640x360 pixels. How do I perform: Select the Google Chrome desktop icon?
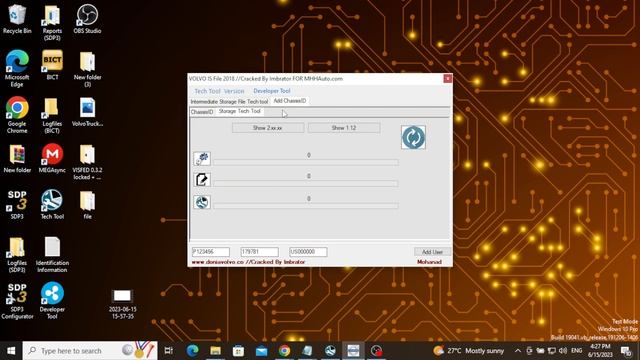[17, 115]
